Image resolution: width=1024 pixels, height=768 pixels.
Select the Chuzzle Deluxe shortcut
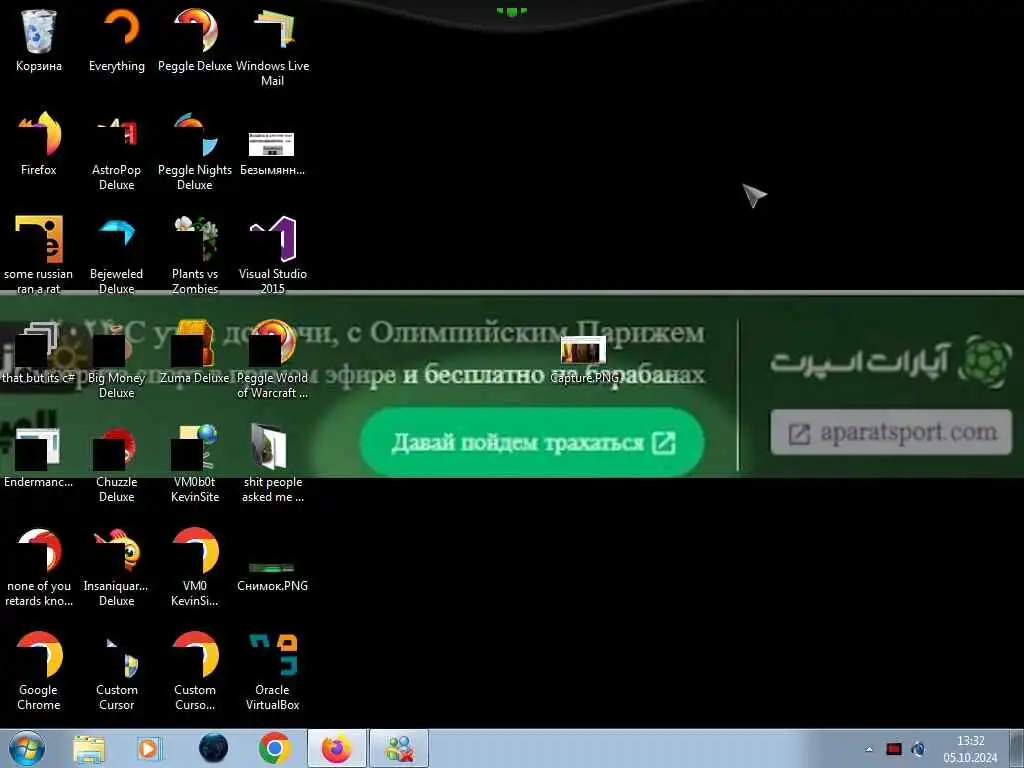tap(117, 464)
